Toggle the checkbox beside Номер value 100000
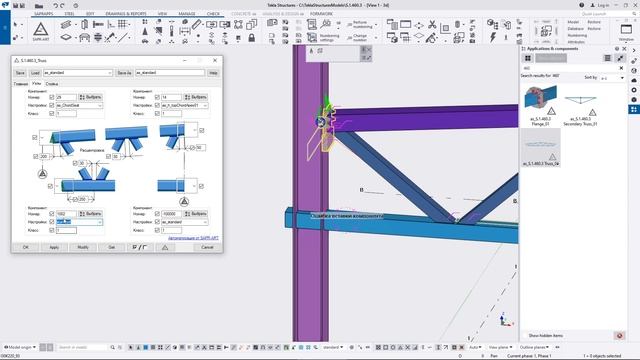The image size is (640, 360). [157, 213]
